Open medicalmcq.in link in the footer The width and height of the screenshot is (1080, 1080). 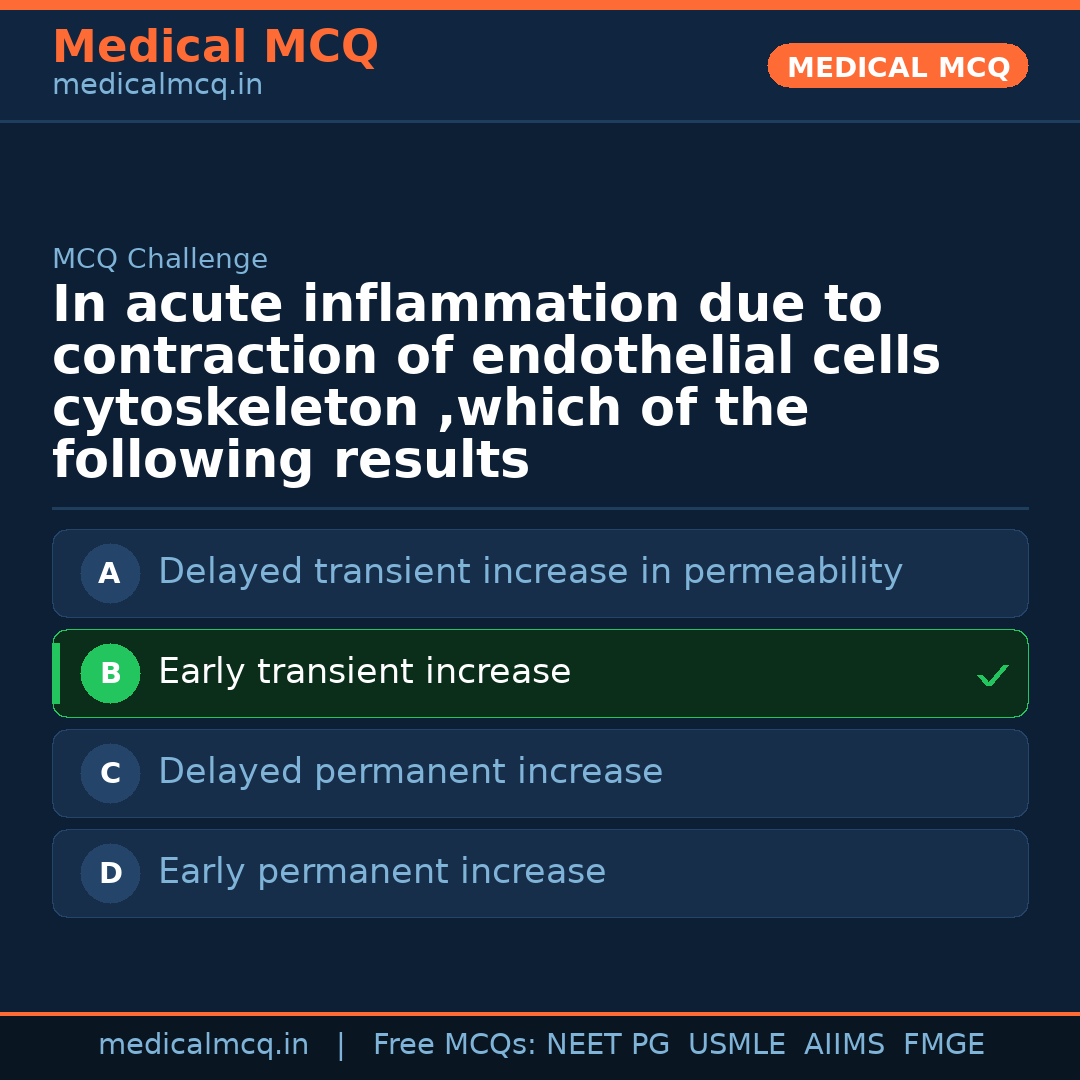[203, 1045]
